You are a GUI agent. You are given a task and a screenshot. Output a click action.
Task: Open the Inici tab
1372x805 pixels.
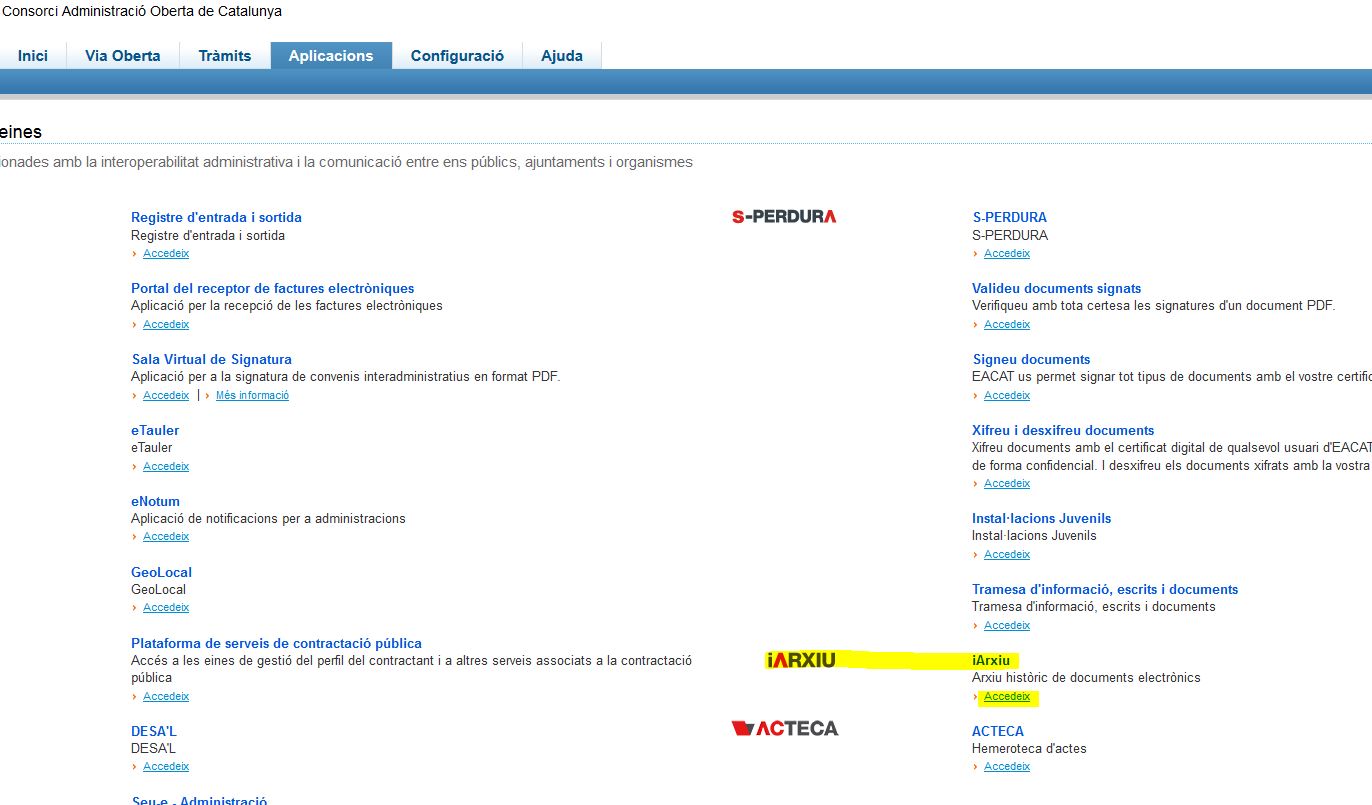click(x=33, y=56)
